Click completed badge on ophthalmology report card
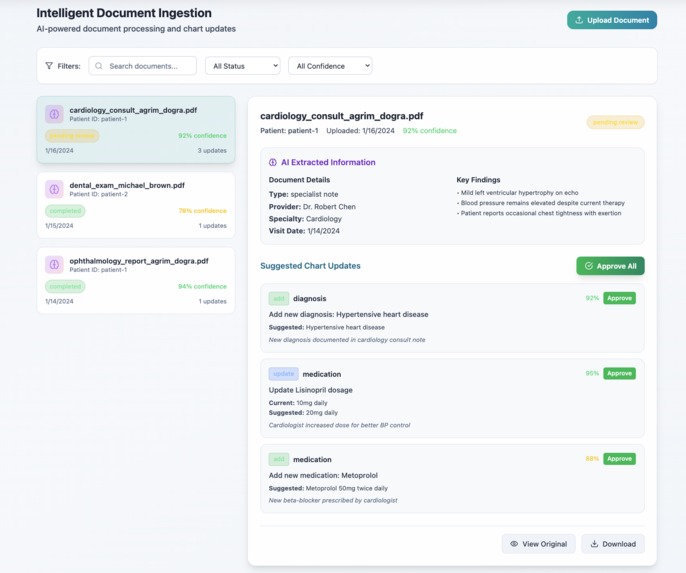This screenshot has height=573, width=686. [65, 286]
